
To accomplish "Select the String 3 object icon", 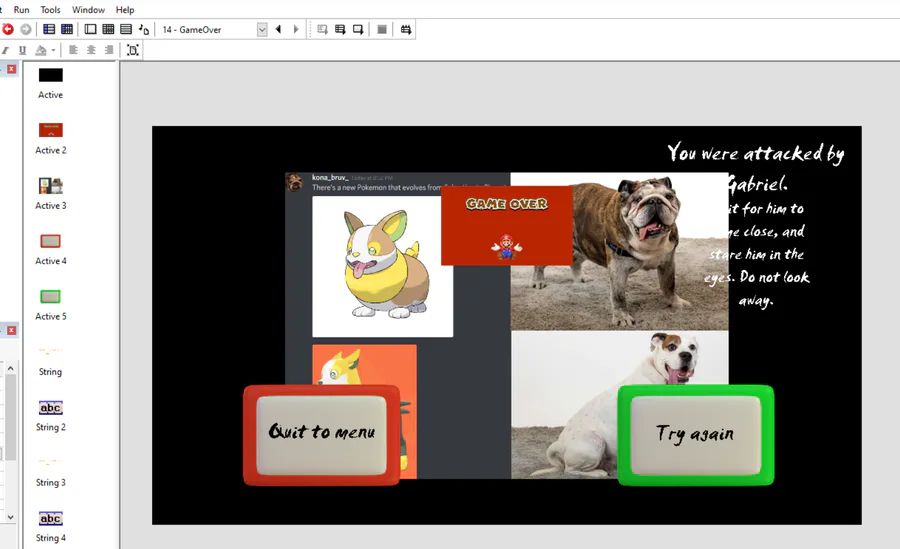I will point(50,462).
